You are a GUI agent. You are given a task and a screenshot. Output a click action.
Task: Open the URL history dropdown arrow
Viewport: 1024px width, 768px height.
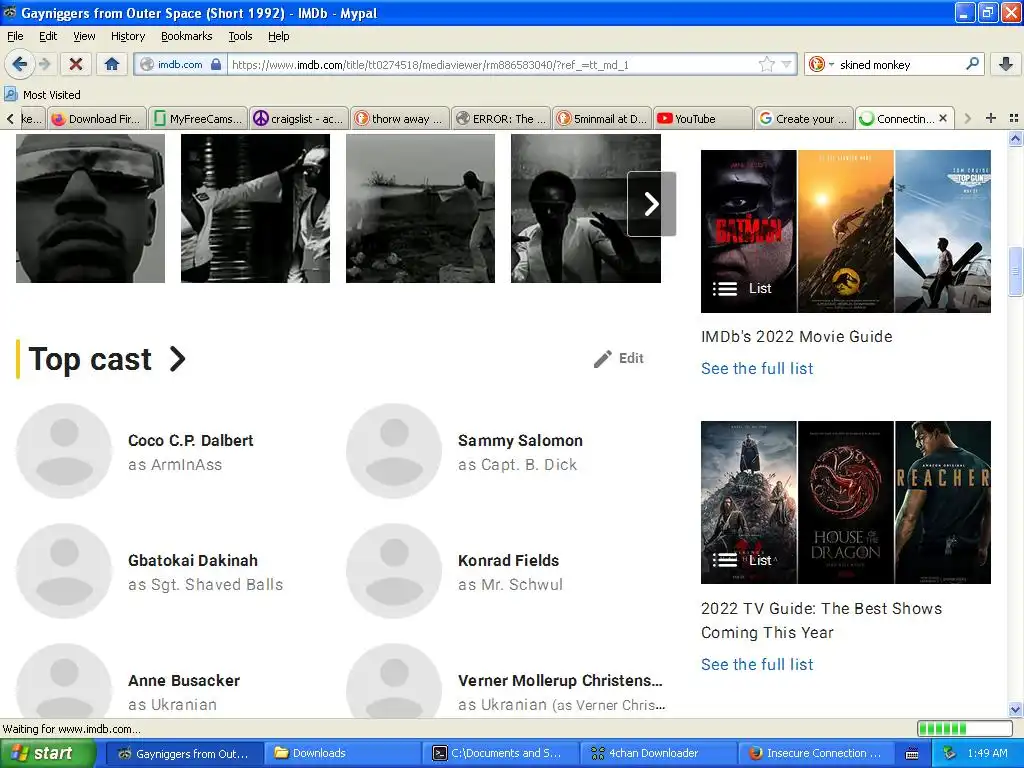coord(786,64)
